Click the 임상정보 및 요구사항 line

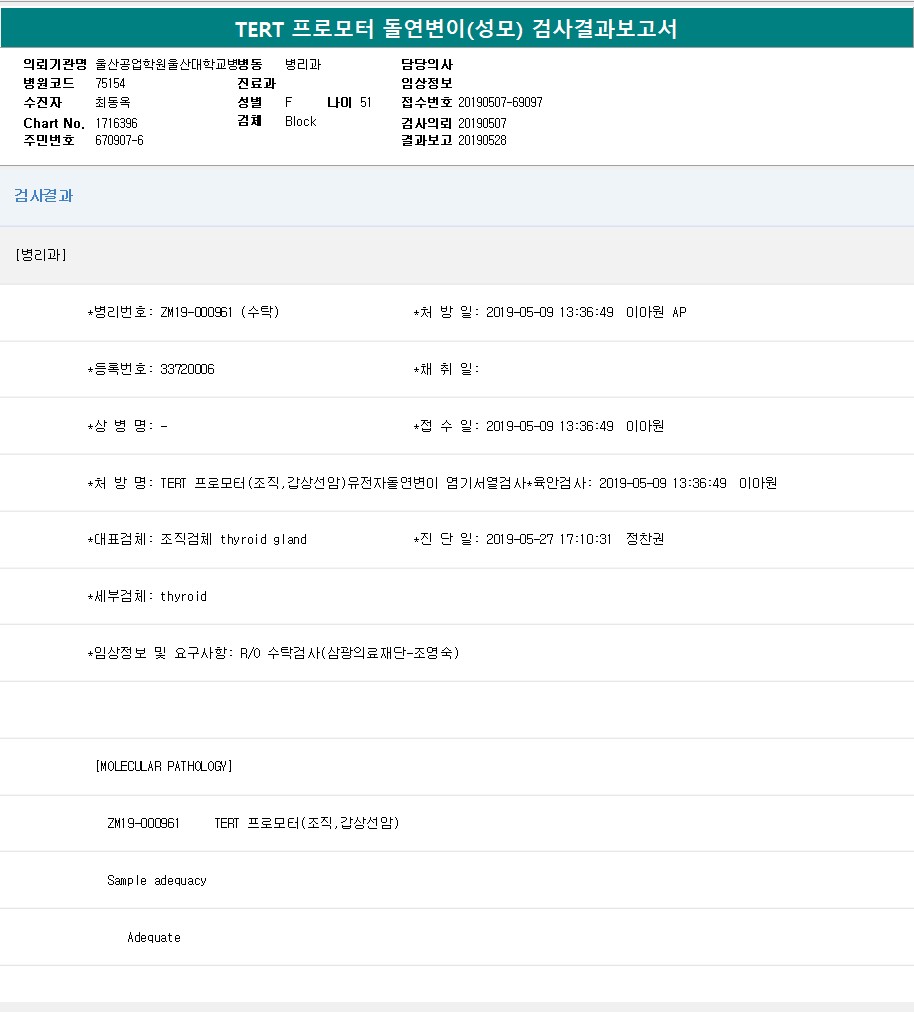click(274, 653)
